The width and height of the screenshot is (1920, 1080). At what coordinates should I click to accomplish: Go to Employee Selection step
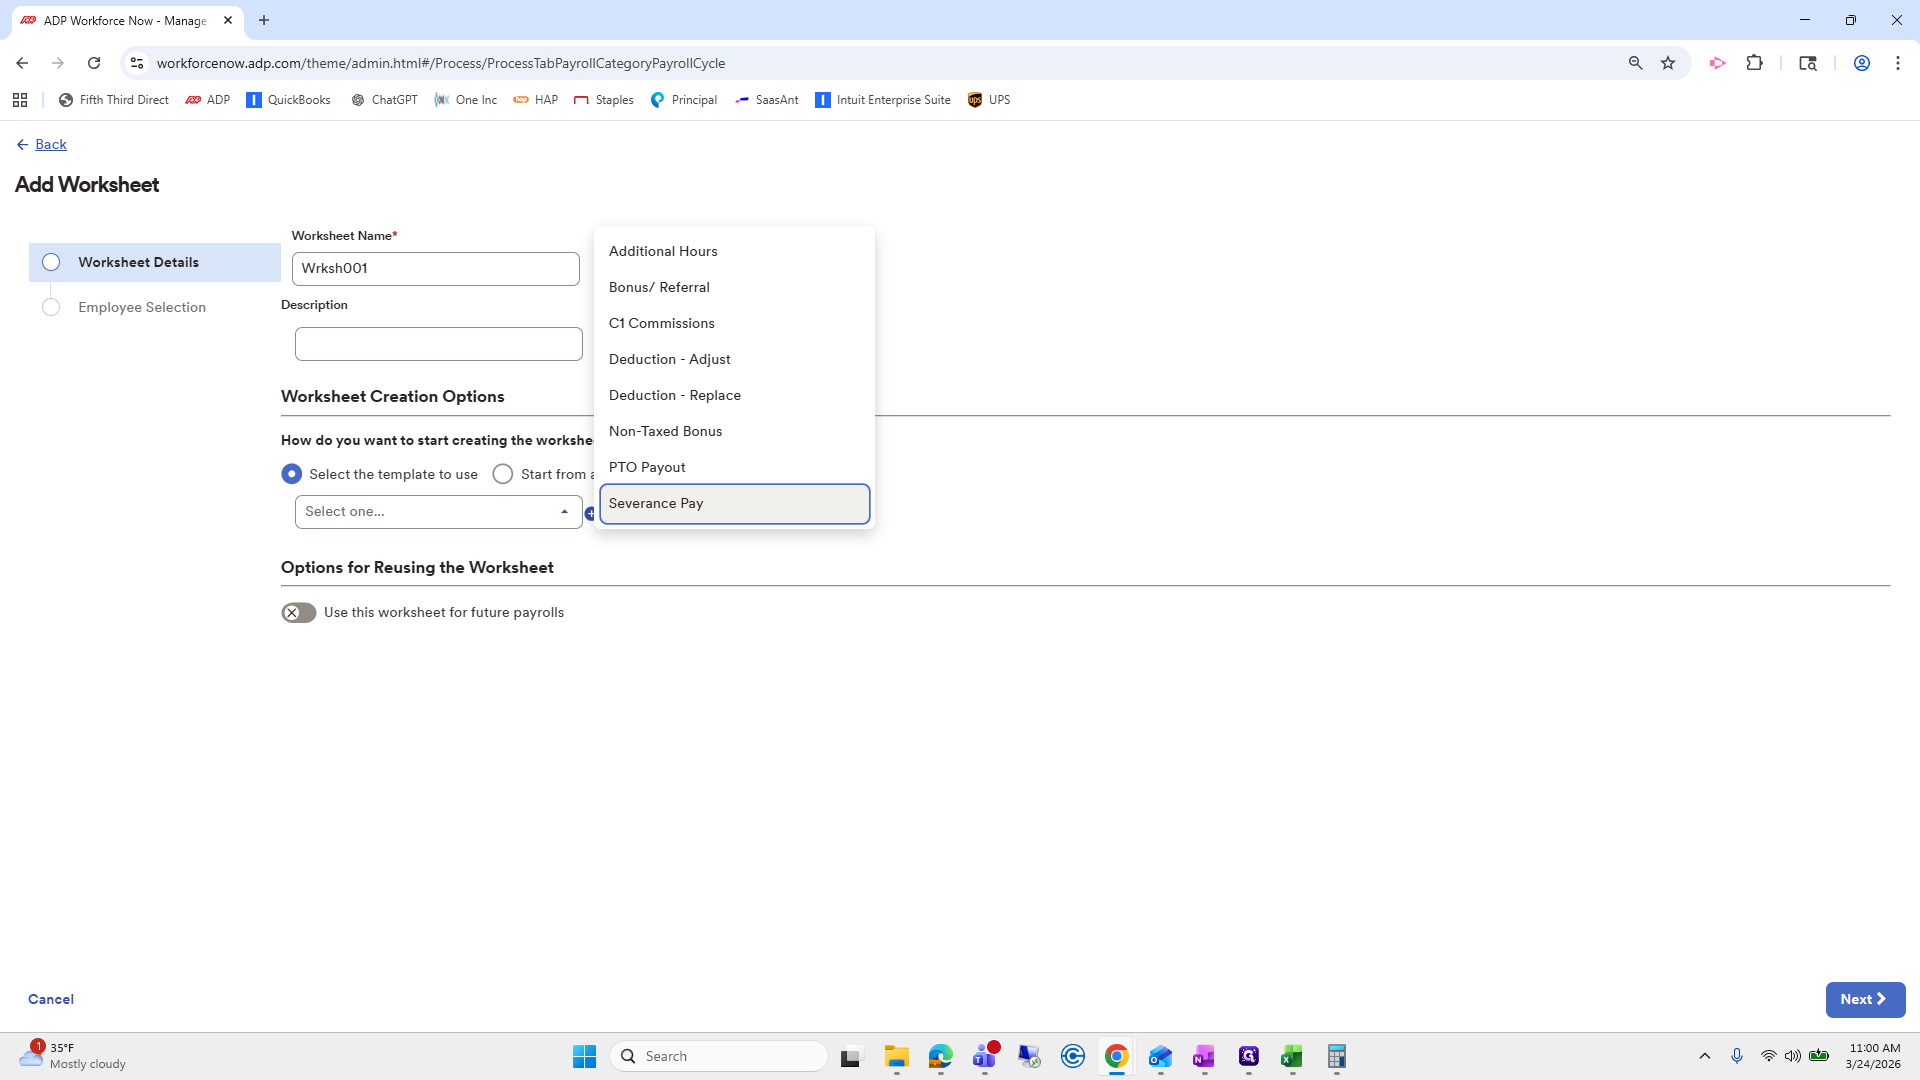(142, 308)
